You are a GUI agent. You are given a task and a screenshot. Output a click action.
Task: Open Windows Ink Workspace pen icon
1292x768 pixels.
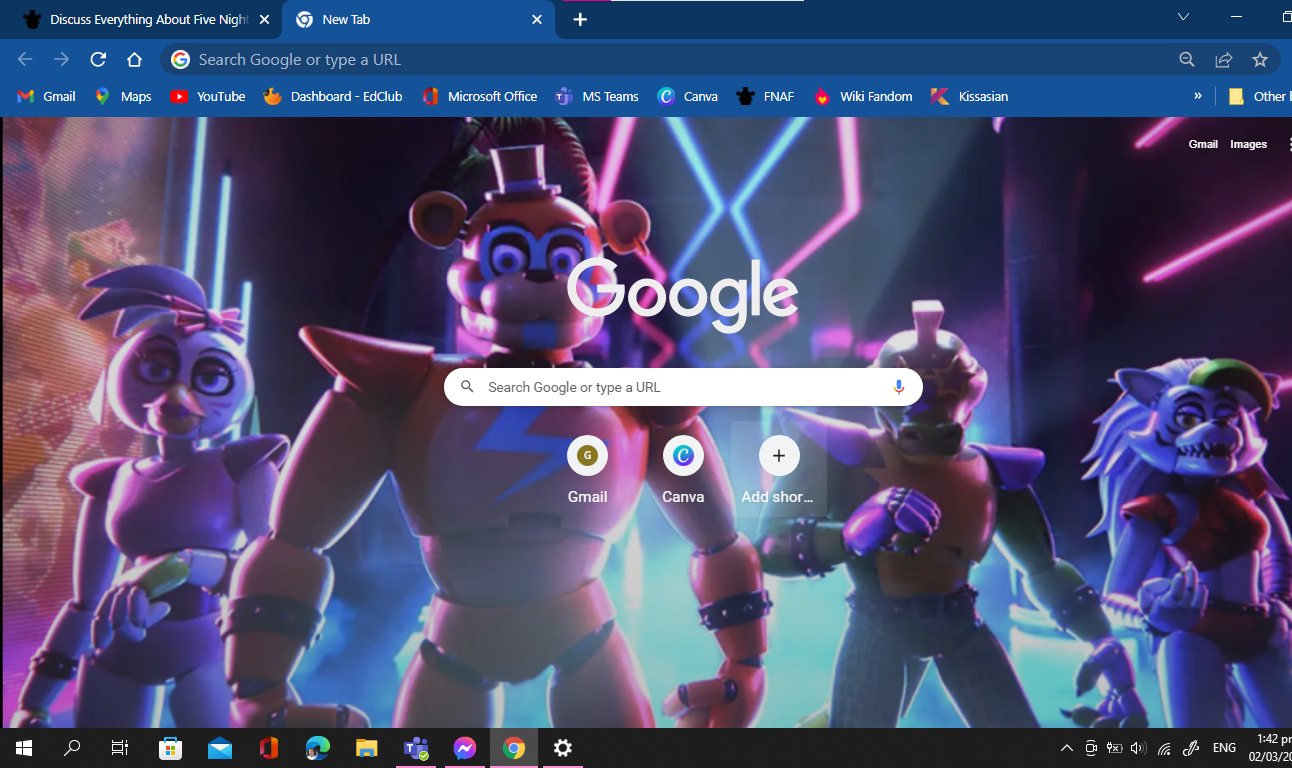click(1191, 748)
